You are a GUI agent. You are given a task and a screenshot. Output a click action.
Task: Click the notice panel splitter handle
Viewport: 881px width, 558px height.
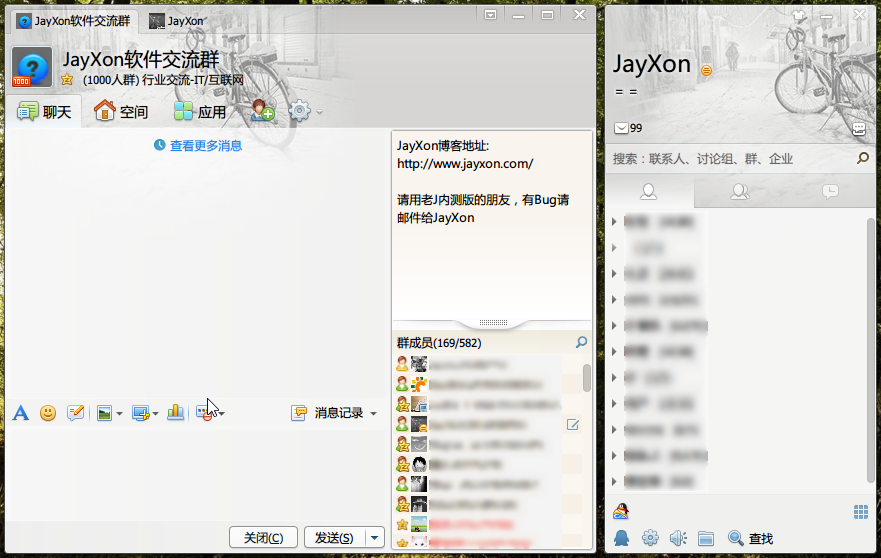[493, 323]
